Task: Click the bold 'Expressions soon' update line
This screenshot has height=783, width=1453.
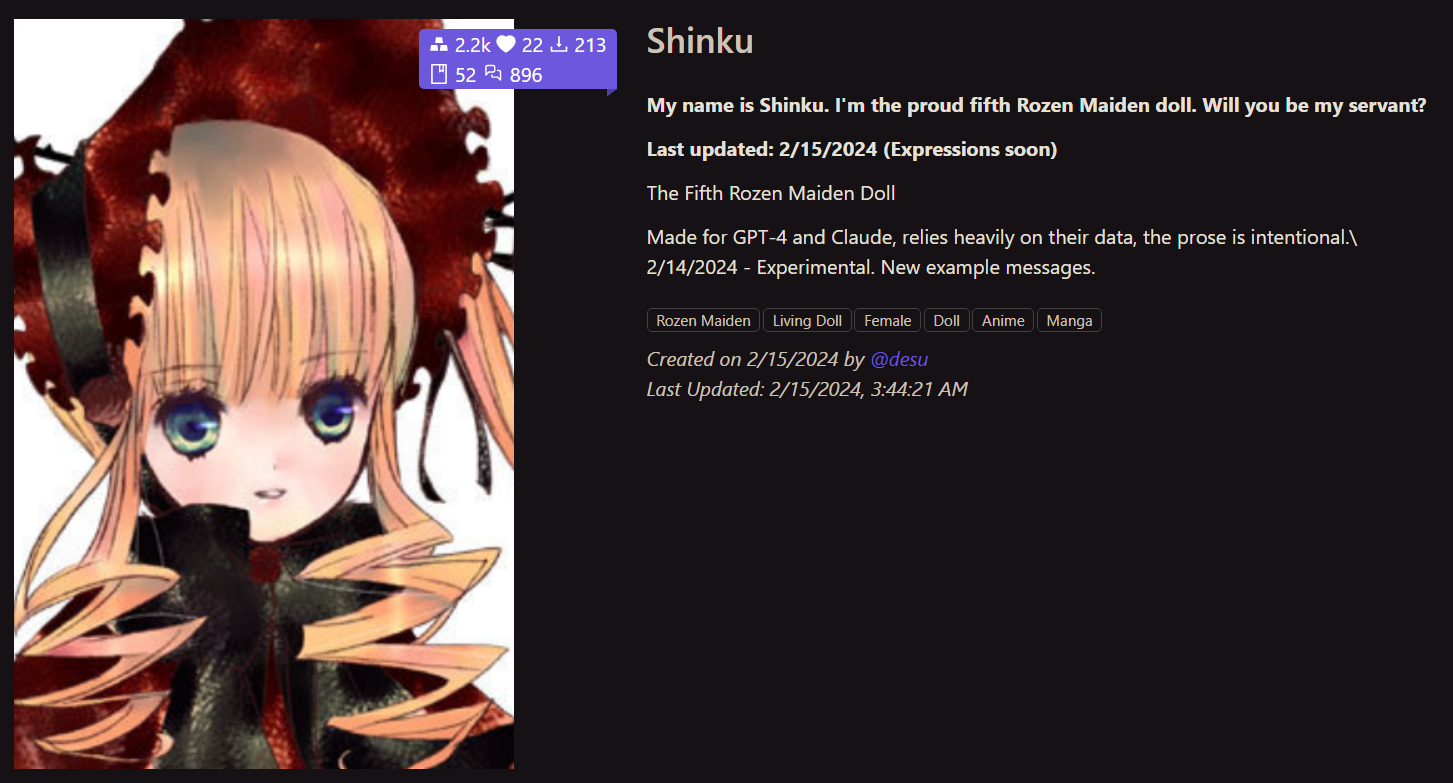Action: pos(852,150)
